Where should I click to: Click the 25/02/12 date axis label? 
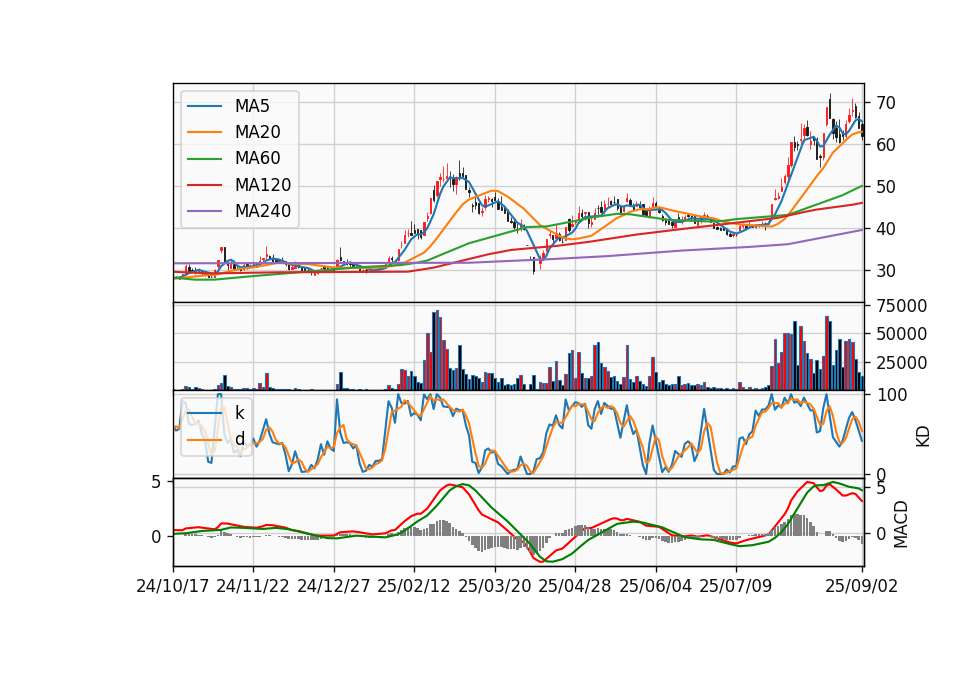pos(414,586)
